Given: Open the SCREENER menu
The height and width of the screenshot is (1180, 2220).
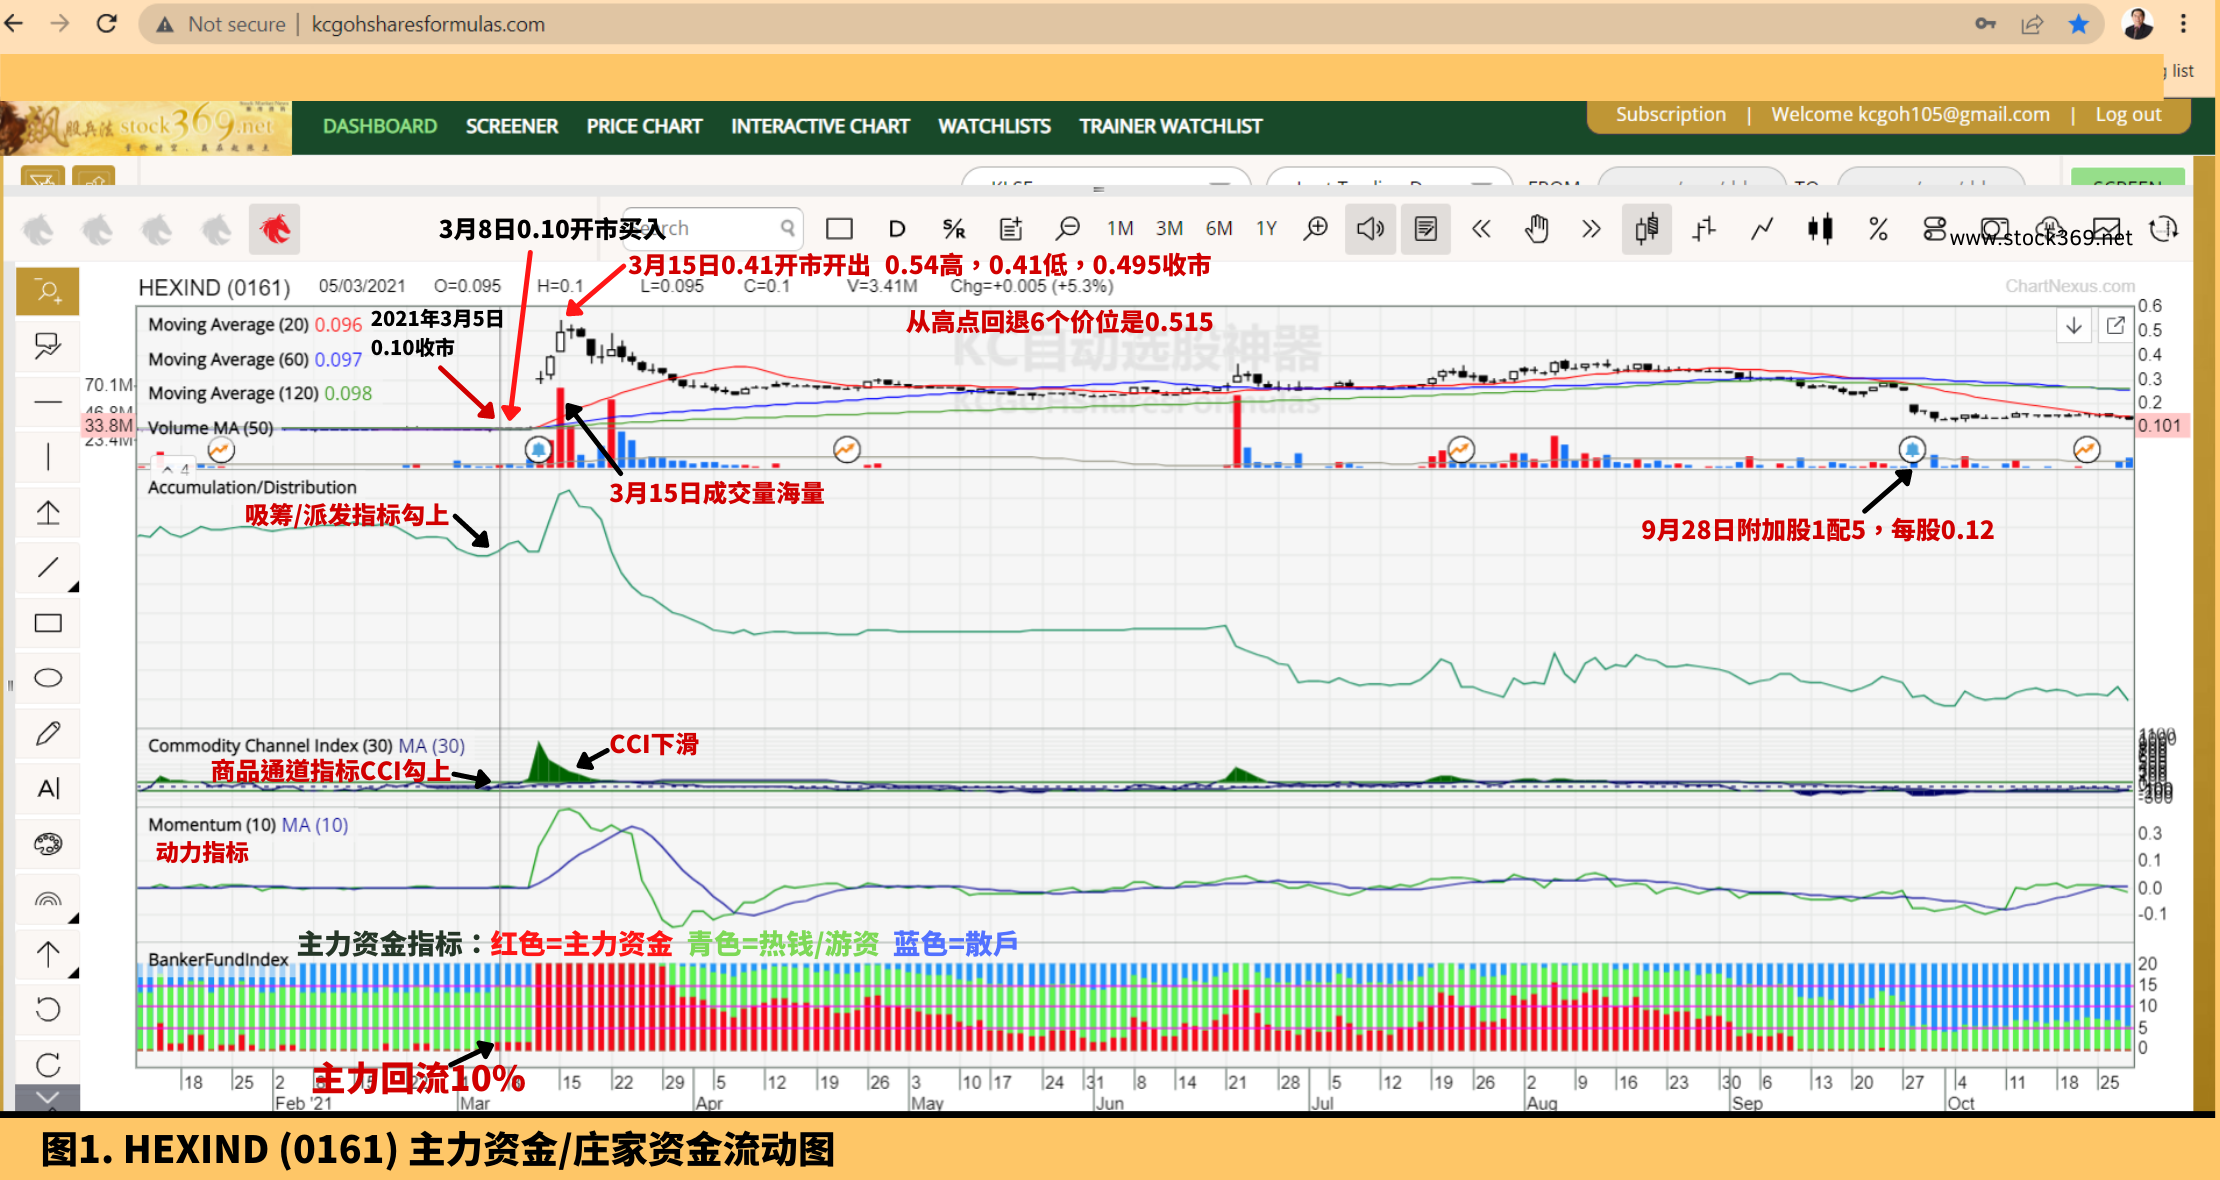Looking at the screenshot, I should coord(511,127).
